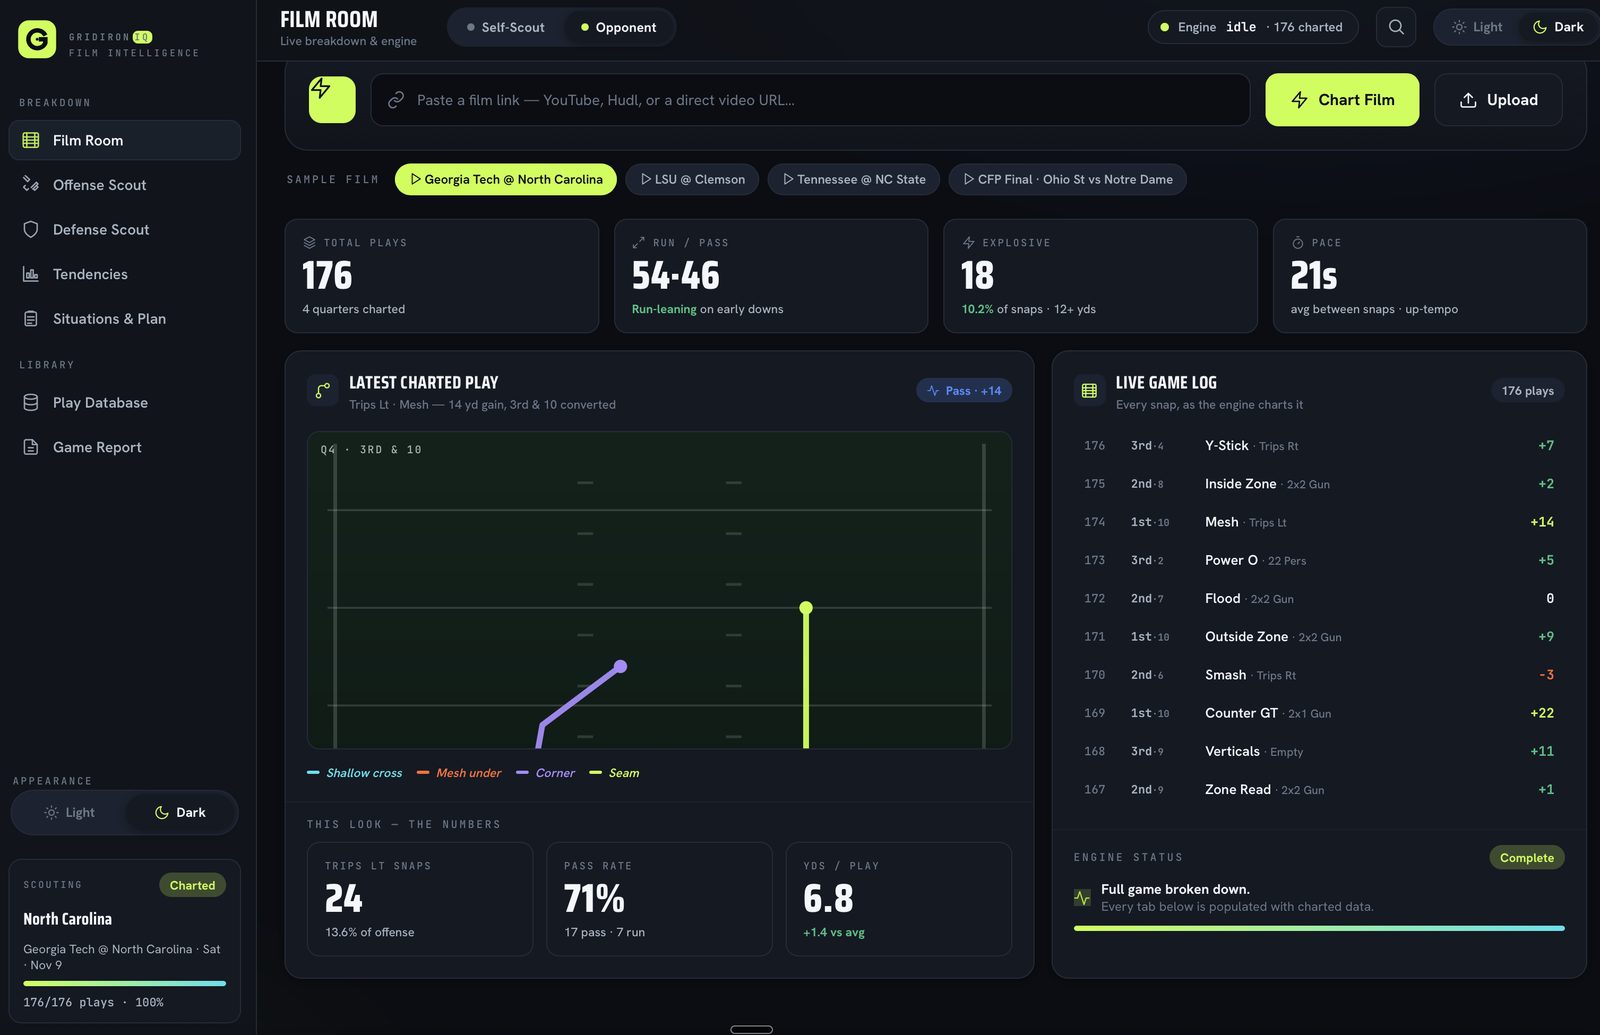The height and width of the screenshot is (1035, 1600).
Task: Select play 170 Smash Trips Rt row
Action: pos(1319,675)
